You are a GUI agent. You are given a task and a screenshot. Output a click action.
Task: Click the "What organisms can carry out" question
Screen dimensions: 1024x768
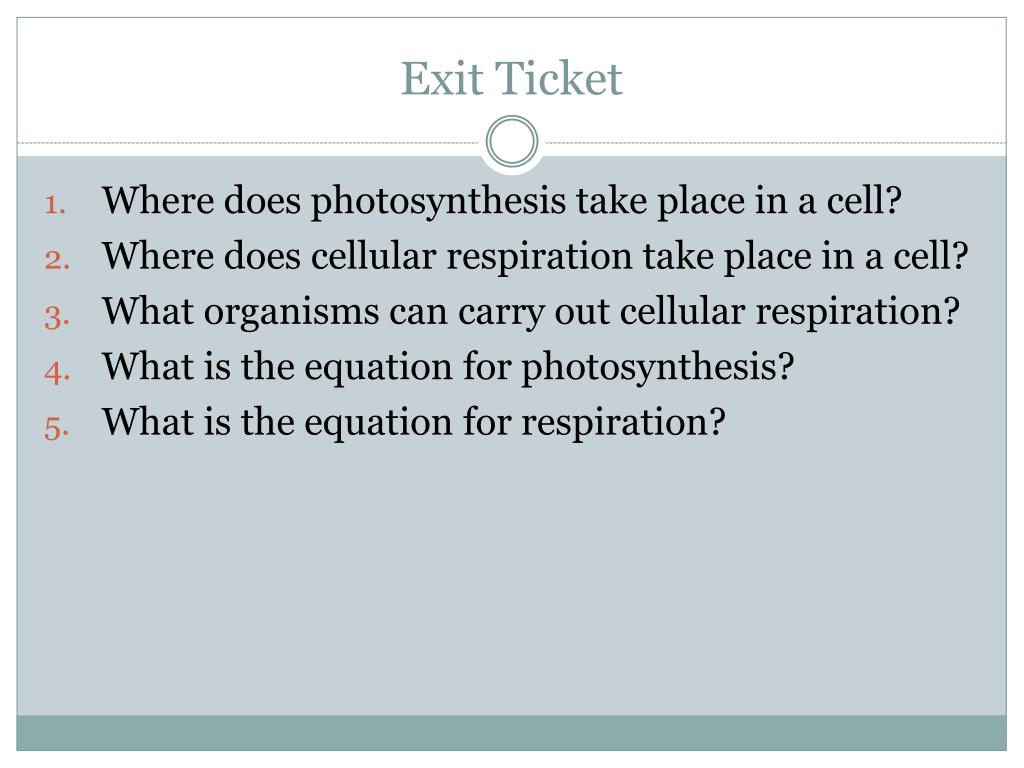(x=530, y=313)
